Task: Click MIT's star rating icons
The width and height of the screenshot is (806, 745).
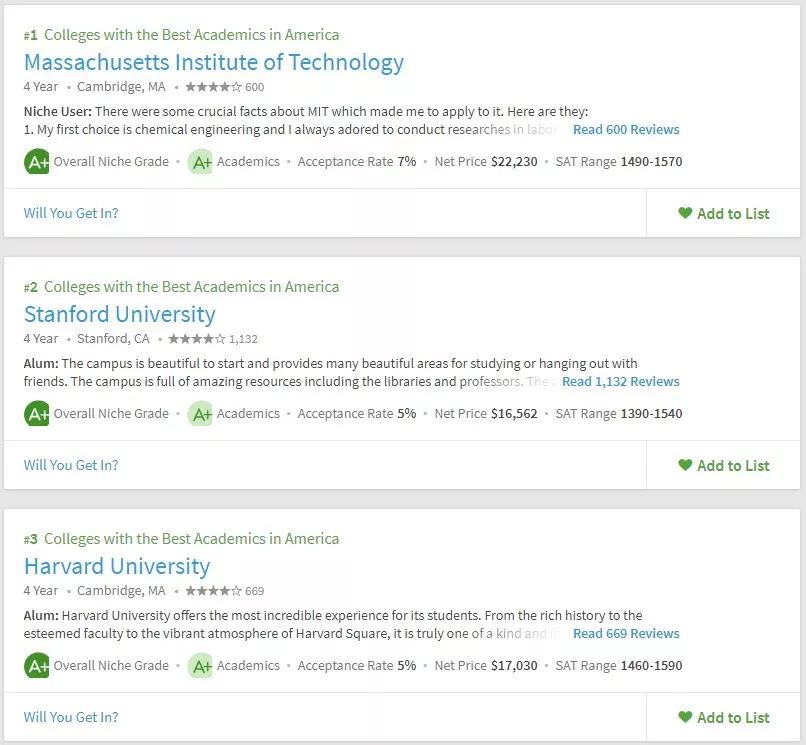Action: 213,87
